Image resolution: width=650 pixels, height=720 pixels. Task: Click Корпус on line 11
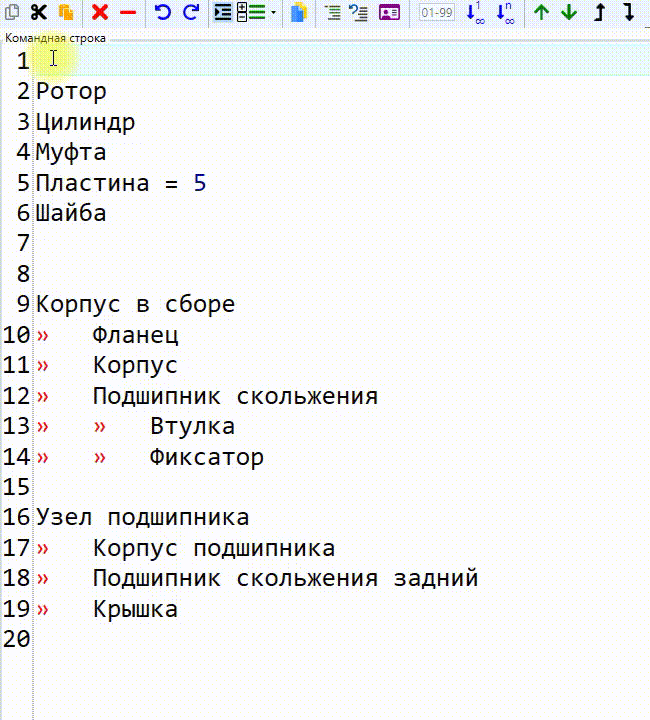click(135, 366)
